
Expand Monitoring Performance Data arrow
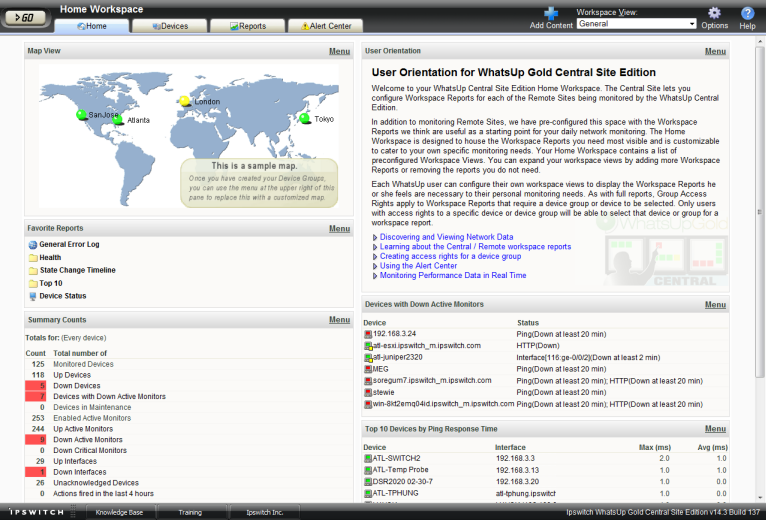[375, 276]
